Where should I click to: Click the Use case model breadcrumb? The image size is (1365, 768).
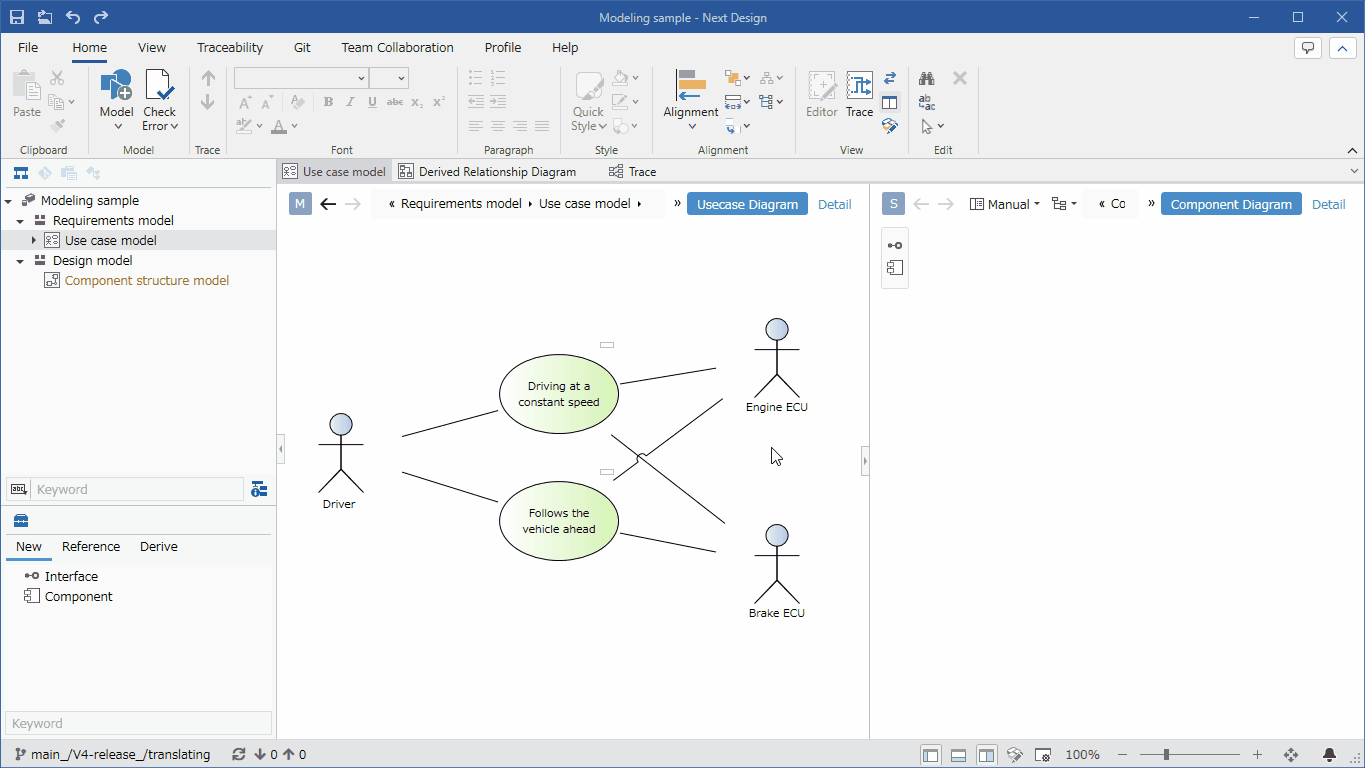click(585, 204)
